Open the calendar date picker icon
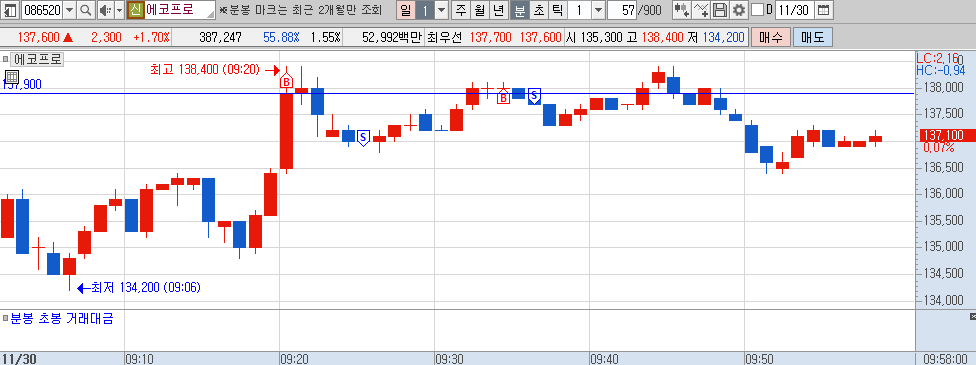Viewport: 976px width, 365px height. tap(823, 10)
